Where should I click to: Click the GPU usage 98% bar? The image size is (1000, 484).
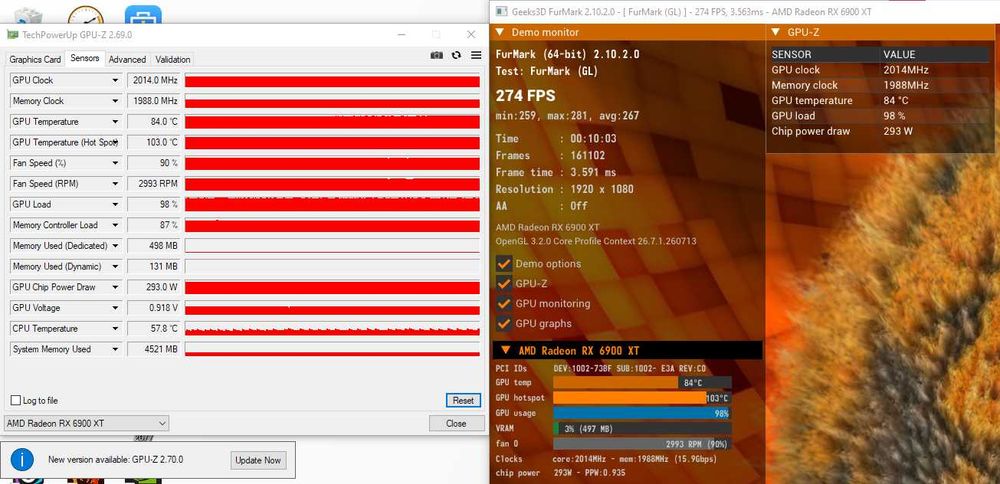(642, 413)
